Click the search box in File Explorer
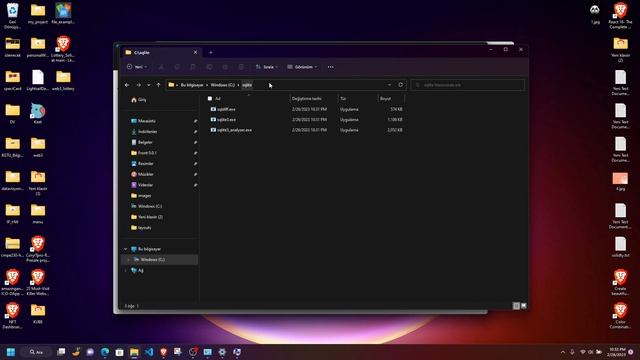640x360 pixels. pyautogui.click(x=467, y=85)
